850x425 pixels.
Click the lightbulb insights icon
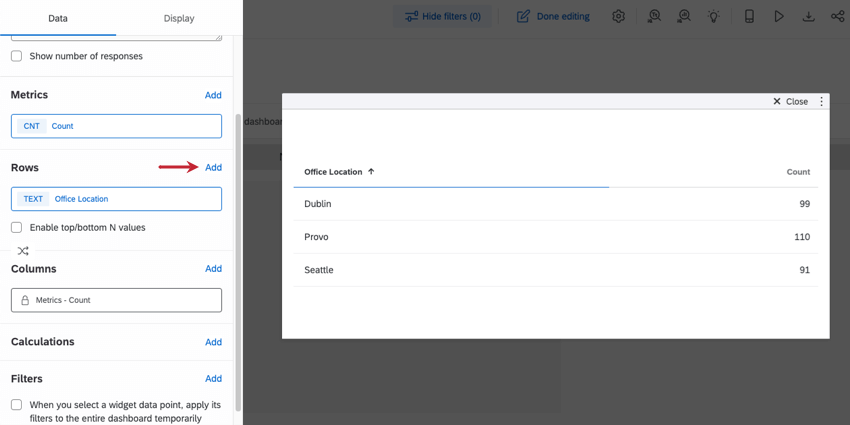[714, 16]
